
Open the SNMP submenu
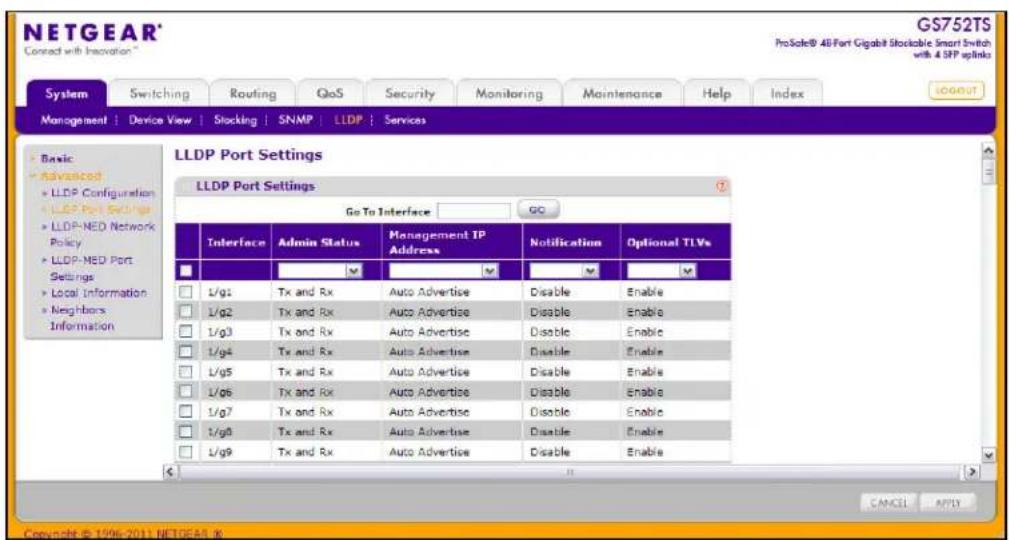295,120
